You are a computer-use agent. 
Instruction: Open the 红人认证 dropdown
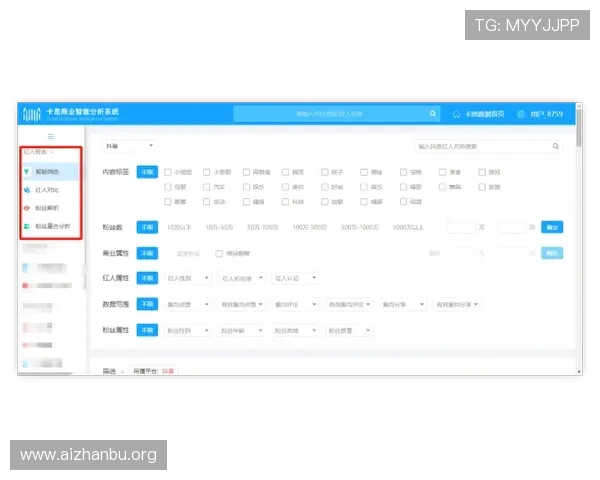click(x=295, y=278)
